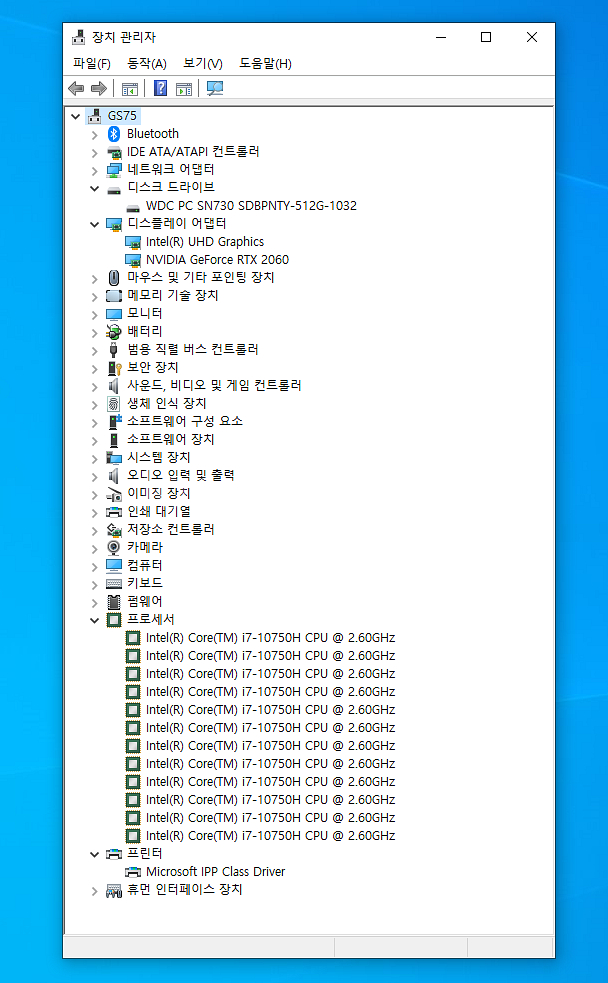Click the 카메라 webcam icon
Viewport: 608px width, 983px height.
pyautogui.click(x=113, y=547)
